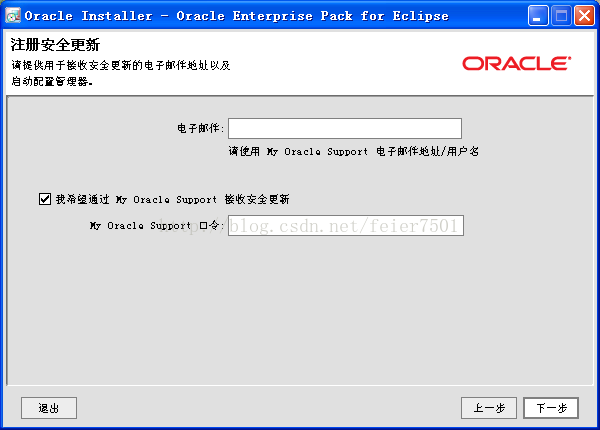Click the 退出 exit button
This screenshot has height=430, width=600.
tap(49, 408)
